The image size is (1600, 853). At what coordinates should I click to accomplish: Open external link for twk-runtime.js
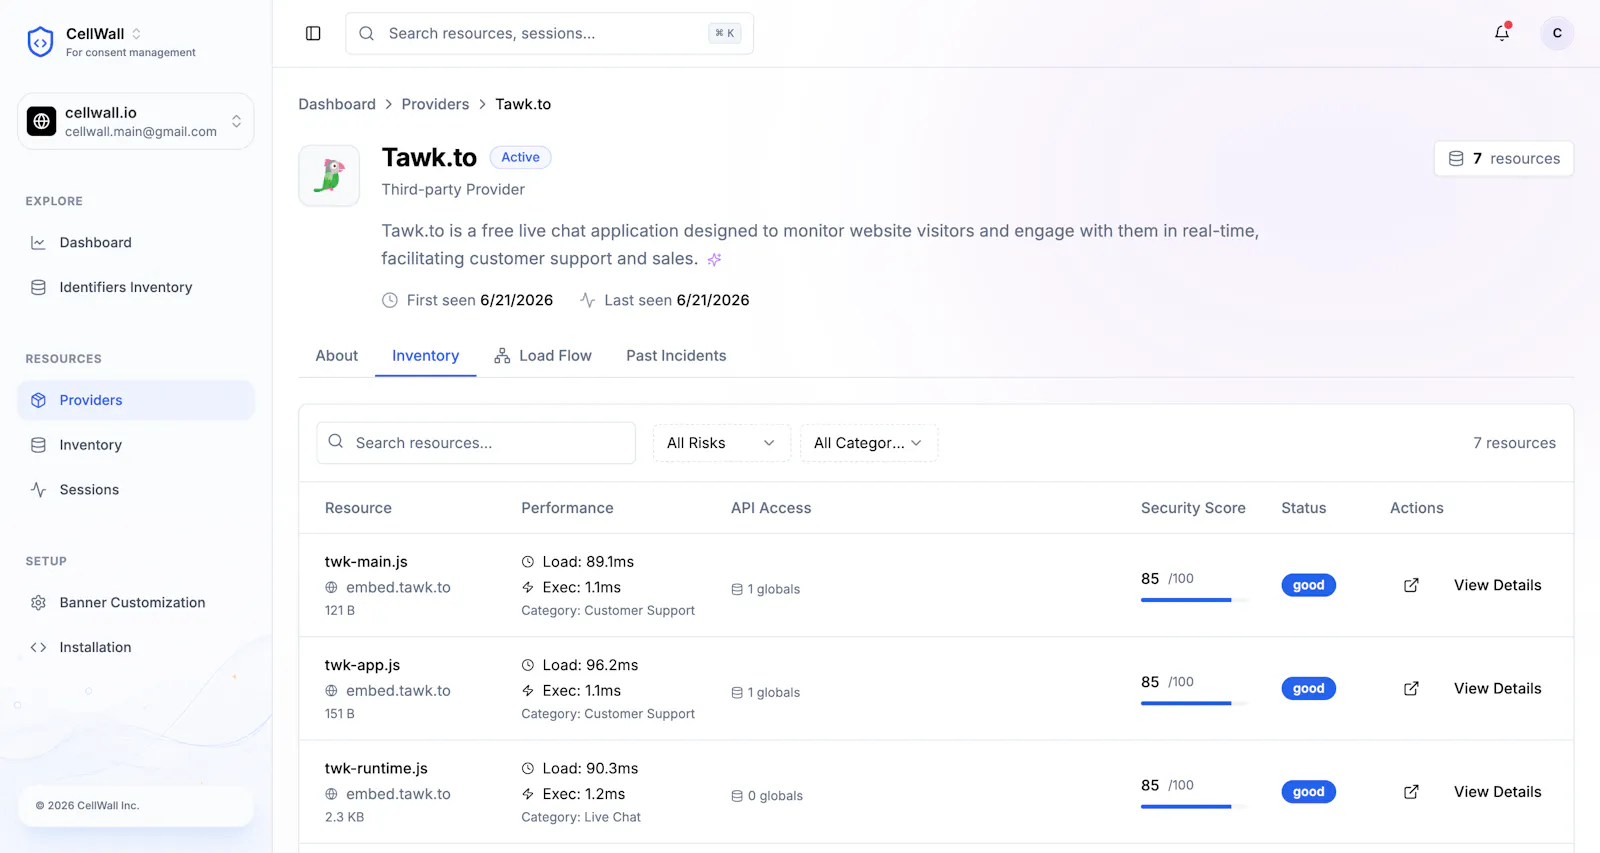1411,792
